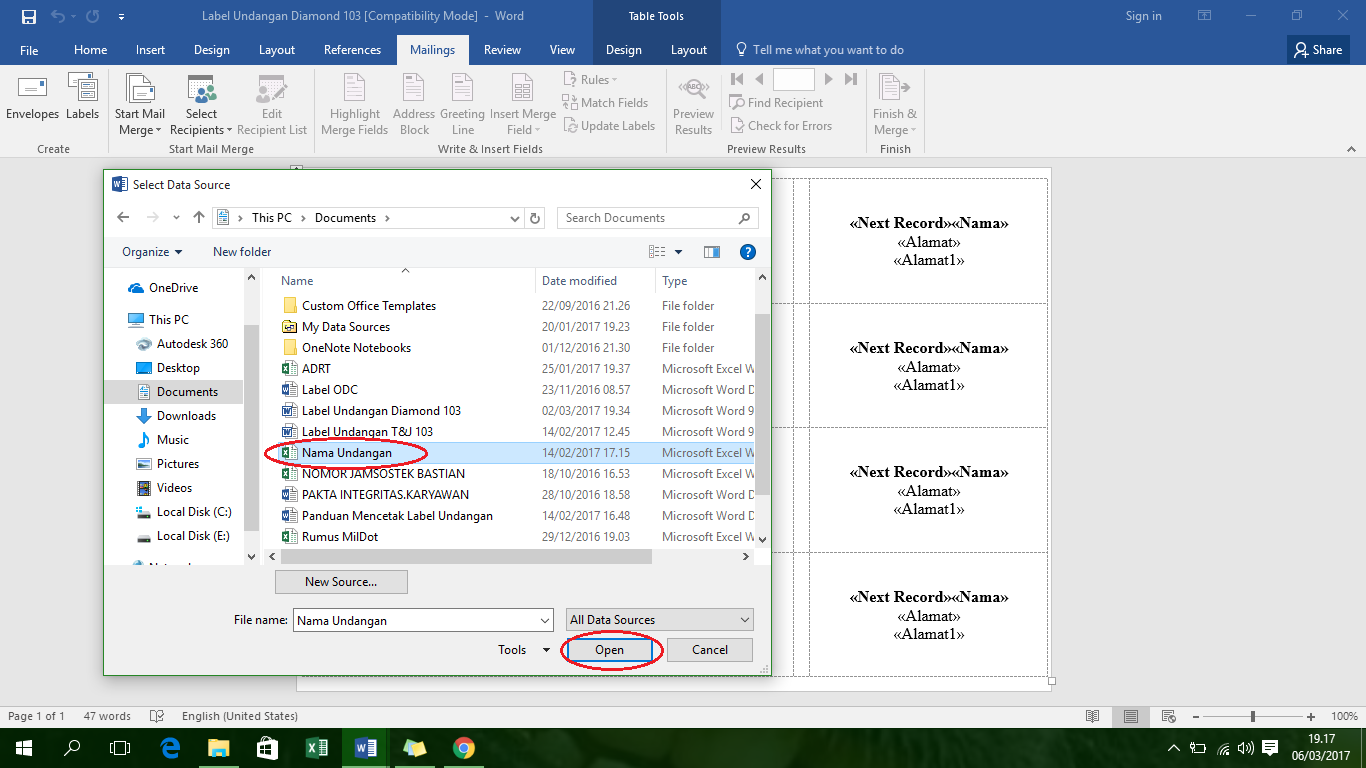The width and height of the screenshot is (1366, 768).
Task: Click Open to load data source
Action: 609,650
